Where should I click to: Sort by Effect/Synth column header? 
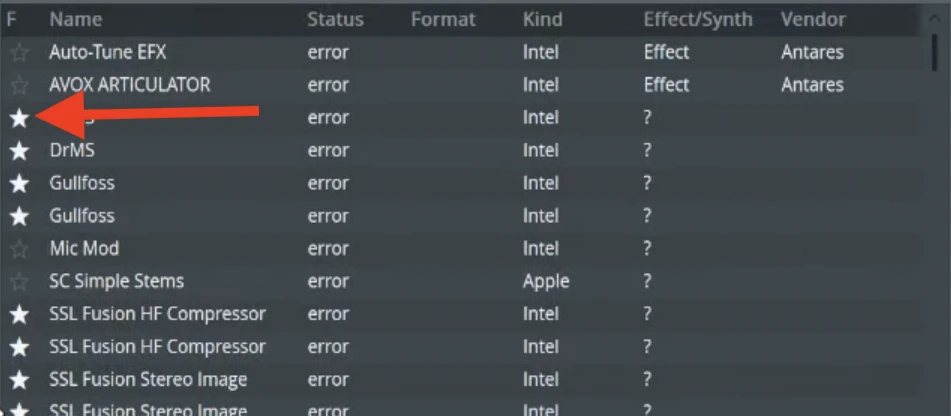697,19
